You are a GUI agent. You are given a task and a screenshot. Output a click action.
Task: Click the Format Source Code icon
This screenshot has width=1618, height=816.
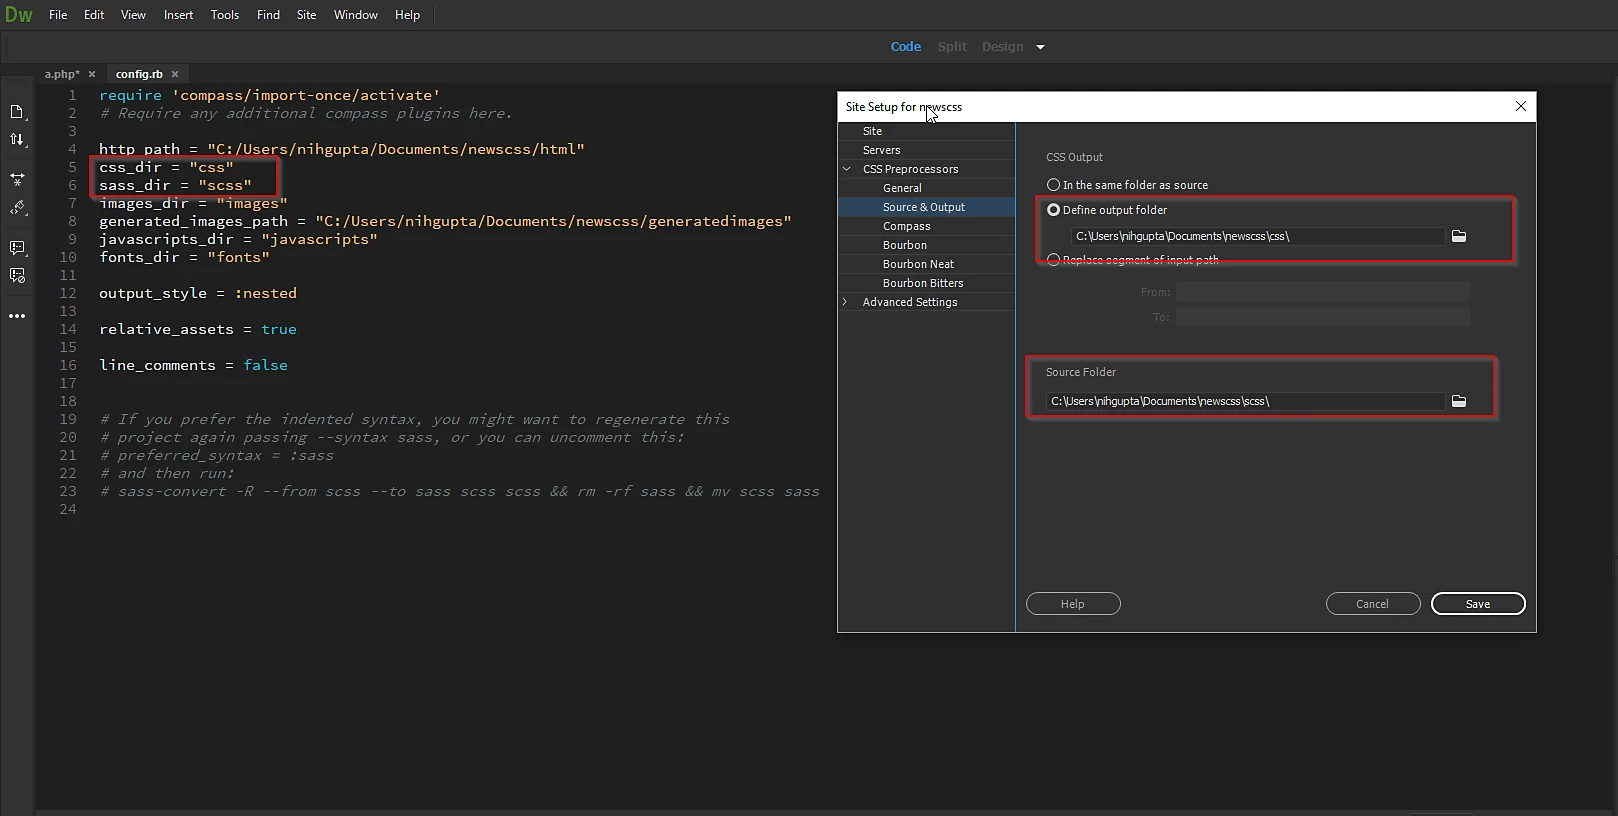(17, 208)
